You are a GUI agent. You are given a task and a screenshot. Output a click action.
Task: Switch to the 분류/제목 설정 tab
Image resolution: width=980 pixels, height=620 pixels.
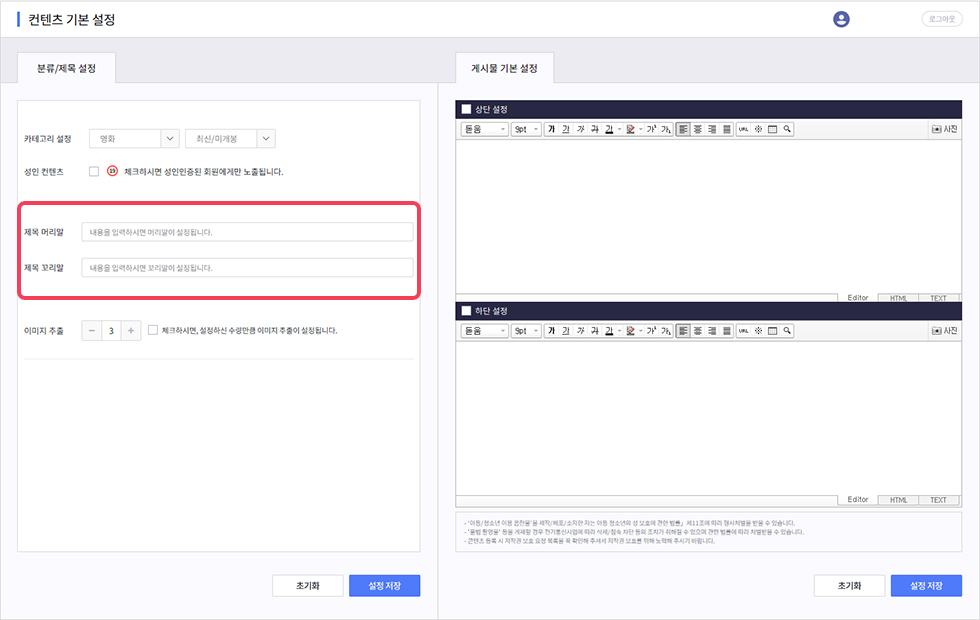67,68
